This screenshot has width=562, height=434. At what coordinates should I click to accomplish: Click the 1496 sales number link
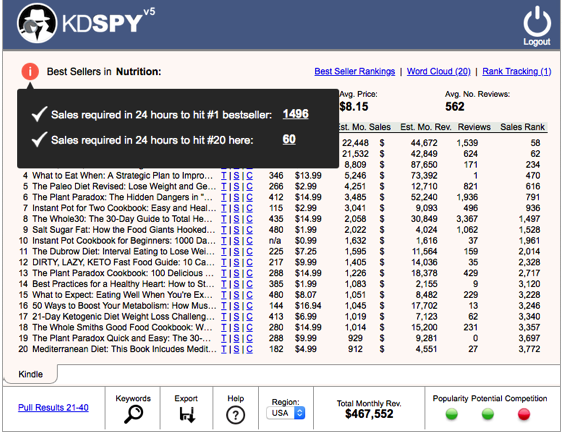(x=295, y=114)
